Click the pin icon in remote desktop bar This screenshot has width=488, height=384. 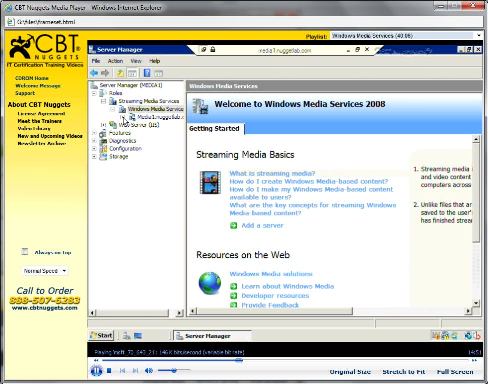[x=204, y=49]
